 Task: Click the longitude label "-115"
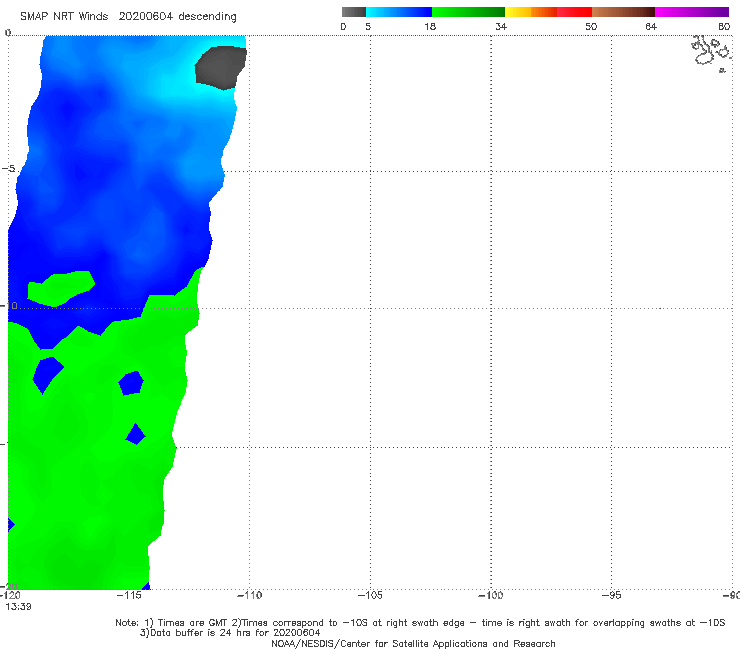(x=129, y=595)
